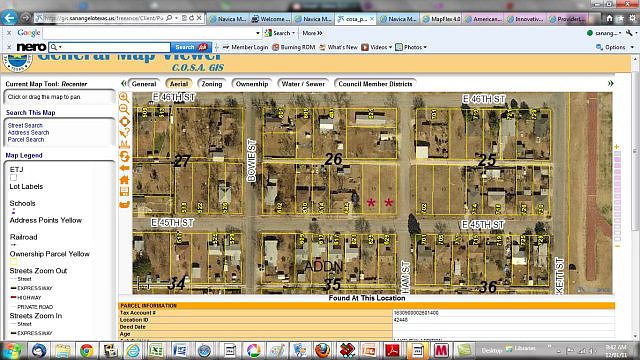Go to previous extent with left arrow icon

pyautogui.click(x=124, y=168)
